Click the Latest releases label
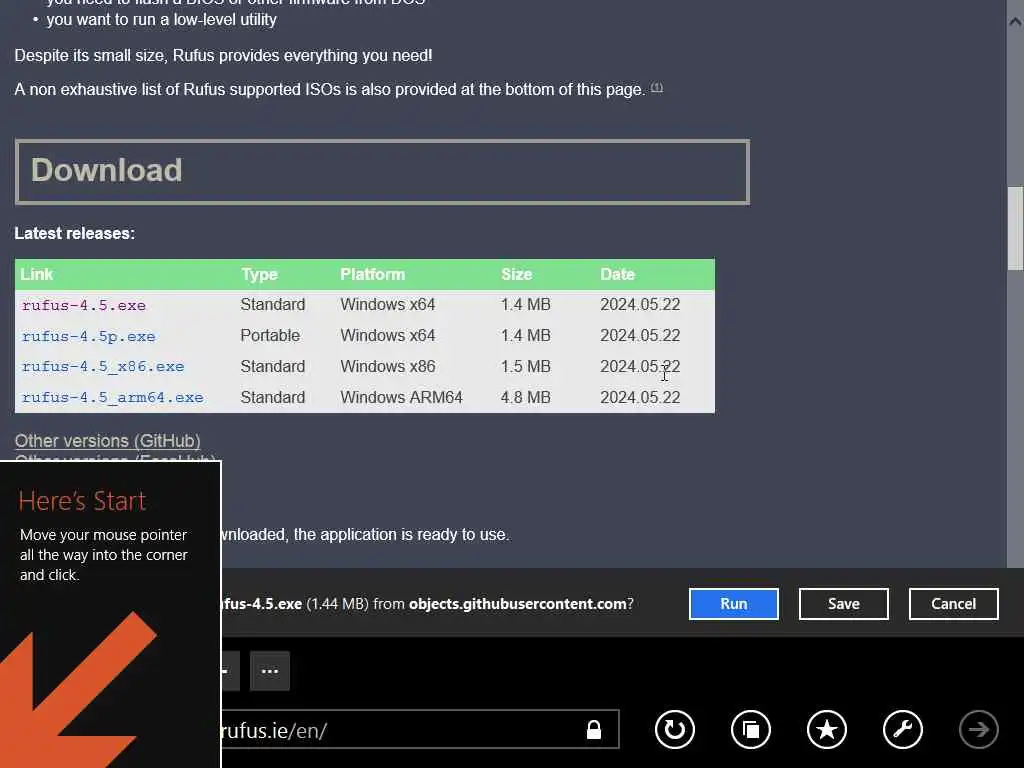Screen dimensions: 1024x768 click(x=74, y=233)
